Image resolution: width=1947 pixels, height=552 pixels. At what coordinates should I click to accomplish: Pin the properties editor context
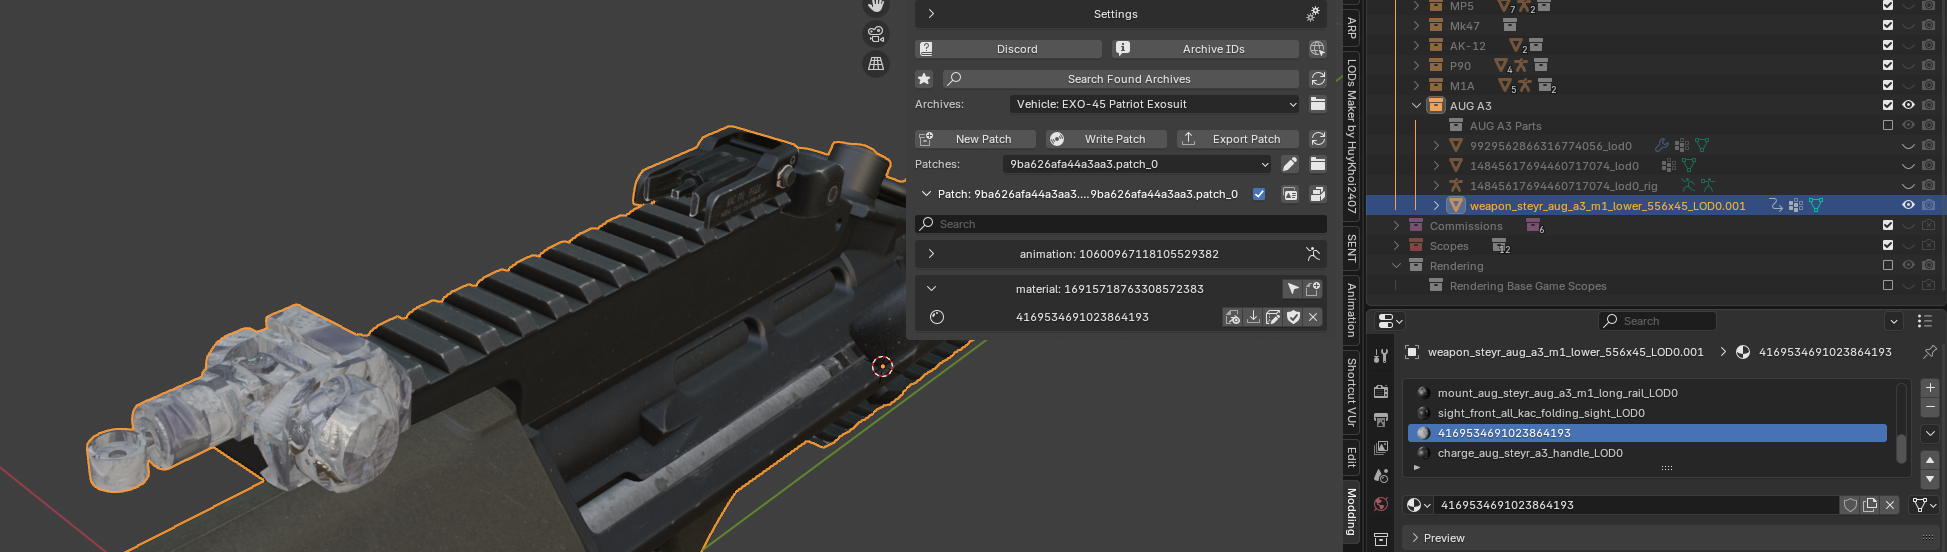point(1929,352)
